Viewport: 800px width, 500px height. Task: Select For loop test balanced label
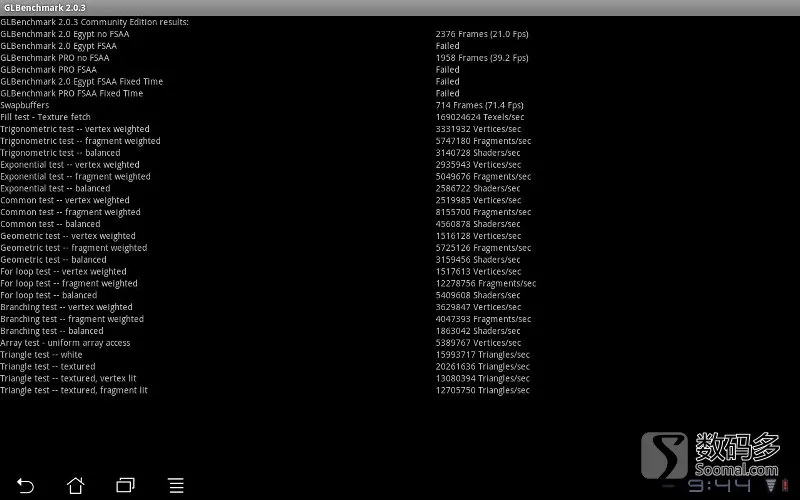click(48, 295)
